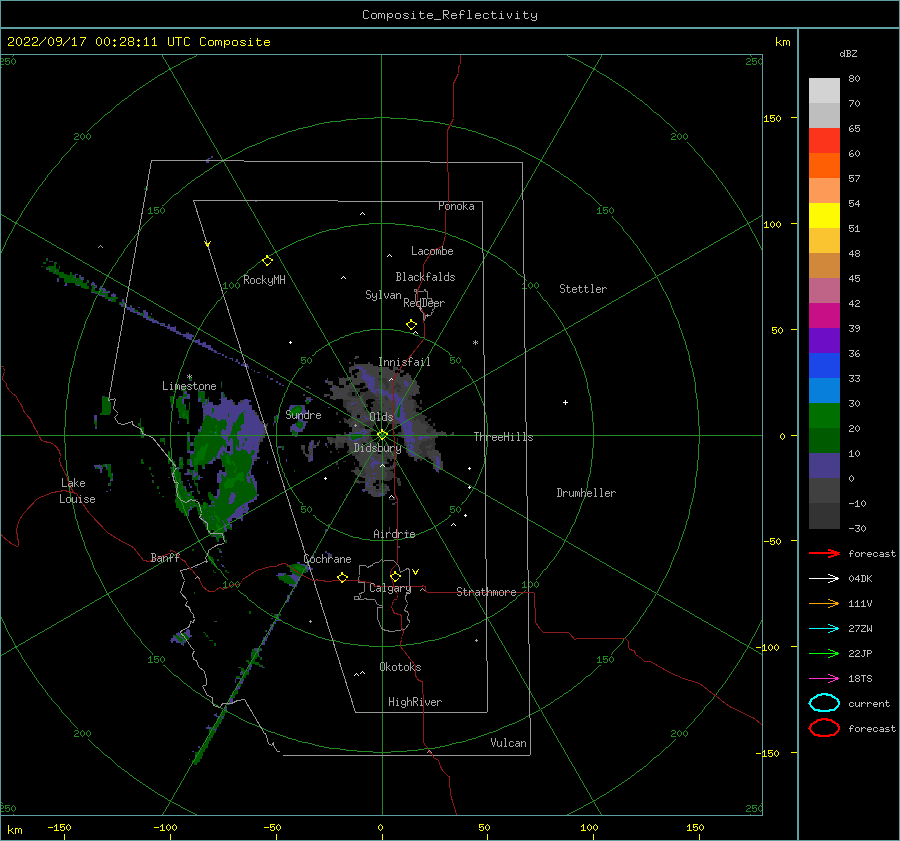Select the Vulcan label

point(508,743)
